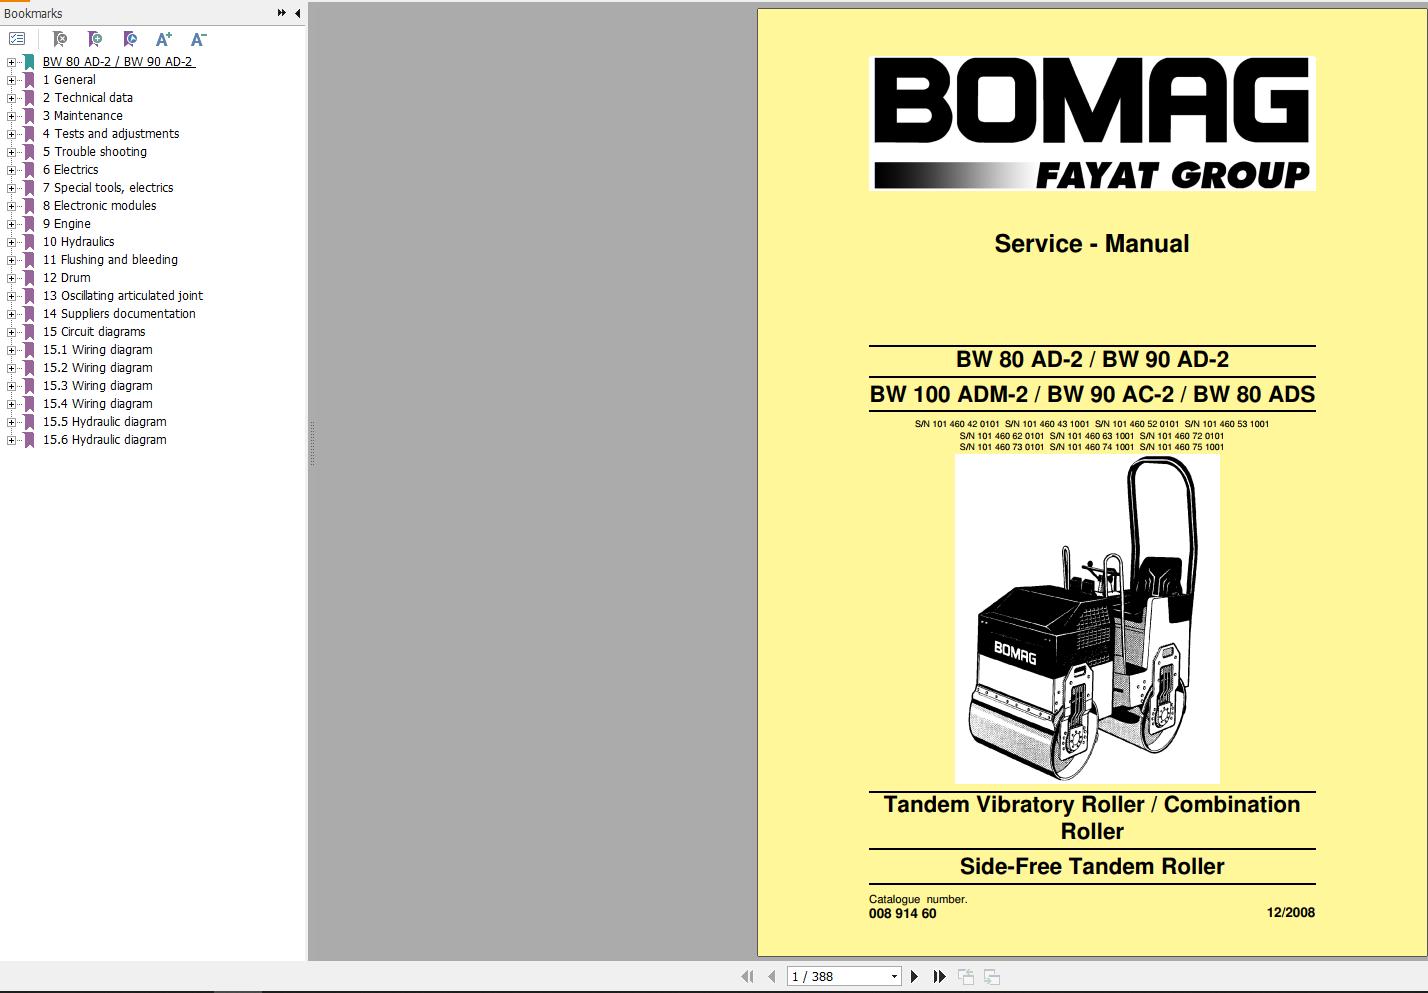The width and height of the screenshot is (1428, 993).
Task: Expand the BW 80 AD-2 / BW 90 AD-2 bookmark
Action: 12,62
